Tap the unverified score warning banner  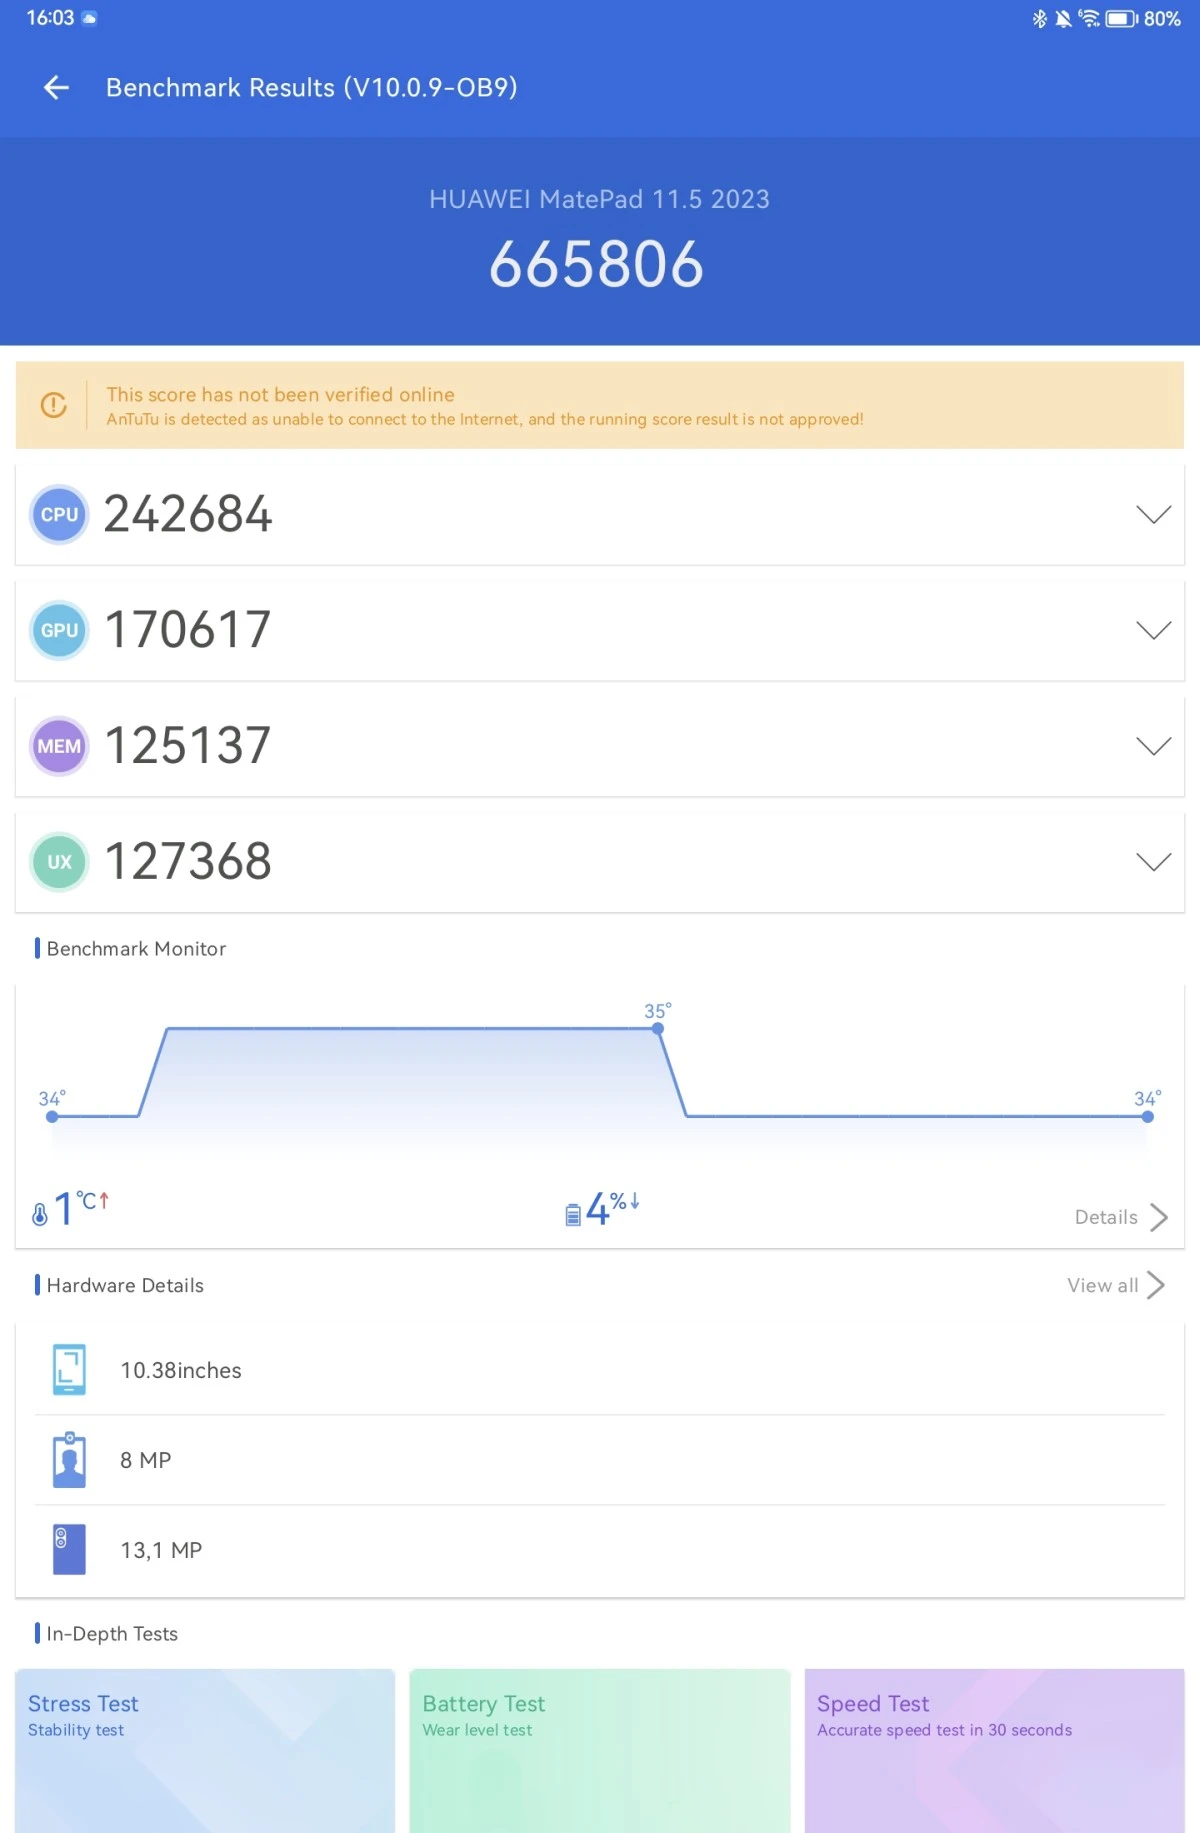point(600,405)
